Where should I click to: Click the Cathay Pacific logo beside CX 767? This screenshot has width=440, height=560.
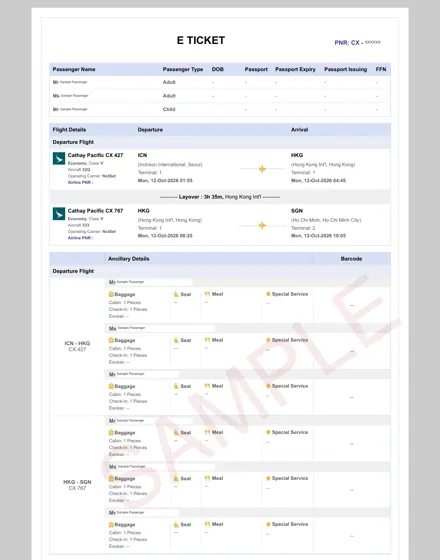coord(59,214)
